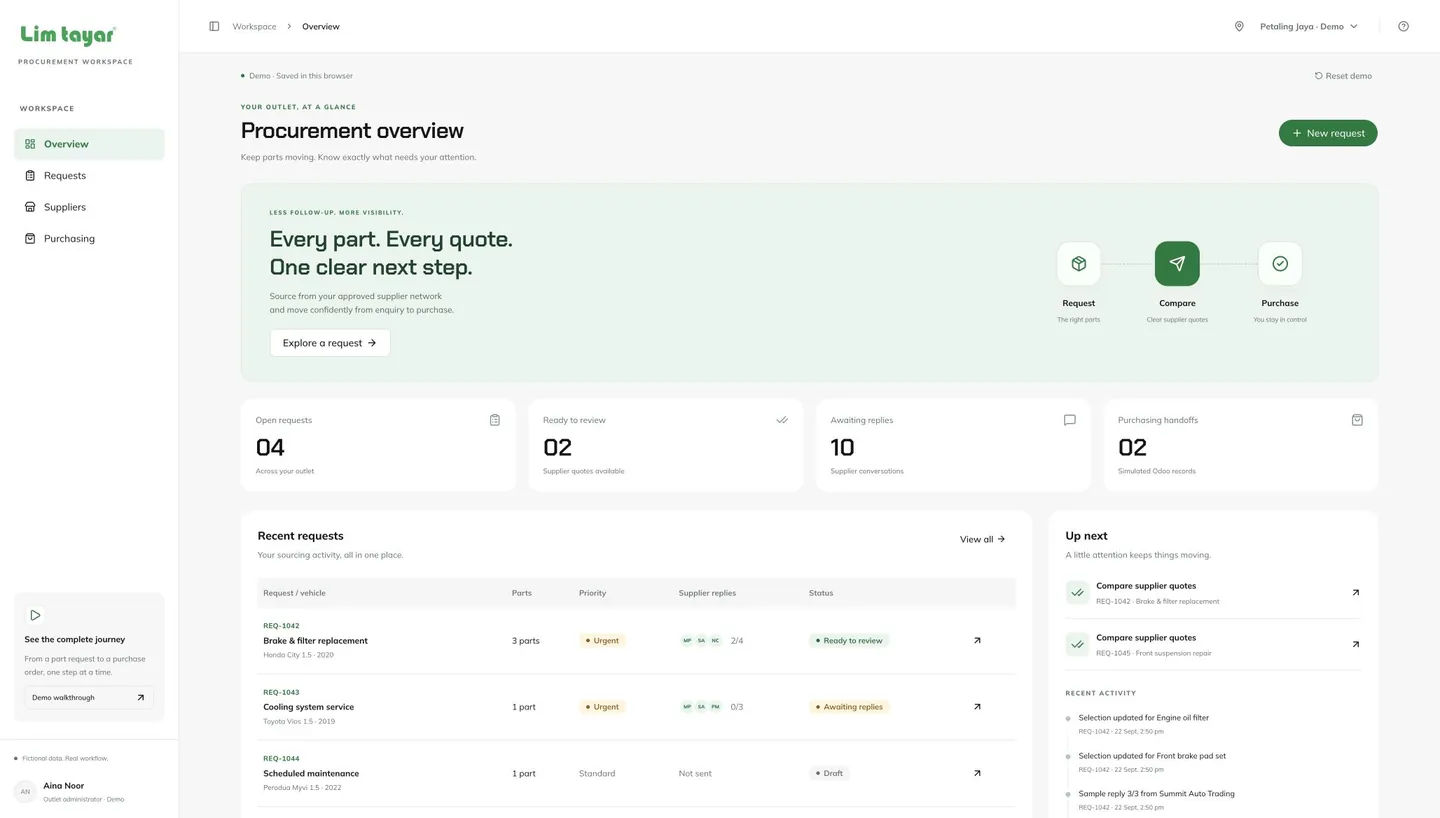Click the MP supplier badge in REQ-1043 row
This screenshot has width=1440, height=818.
[x=687, y=707]
